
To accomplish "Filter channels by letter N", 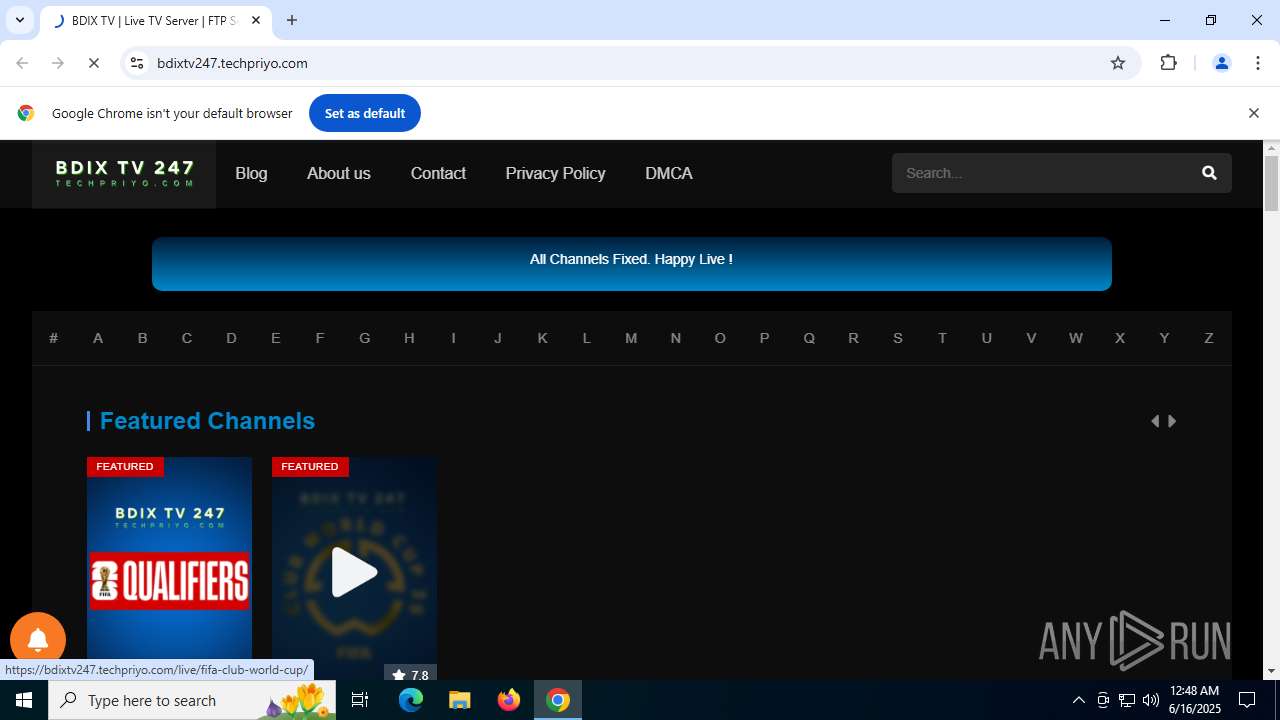I will tap(675, 338).
